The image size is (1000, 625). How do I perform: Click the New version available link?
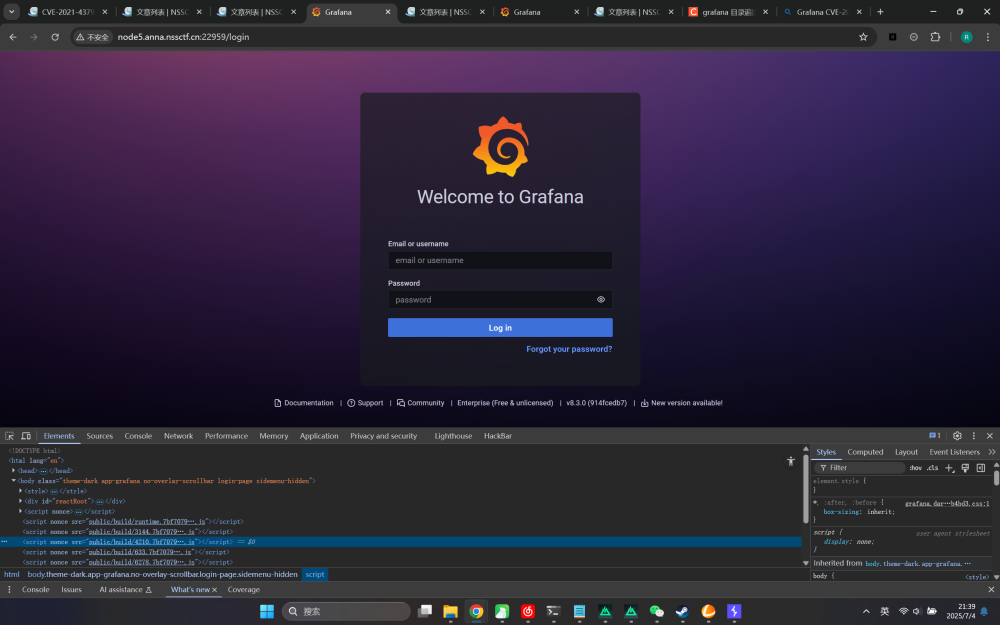(682, 403)
